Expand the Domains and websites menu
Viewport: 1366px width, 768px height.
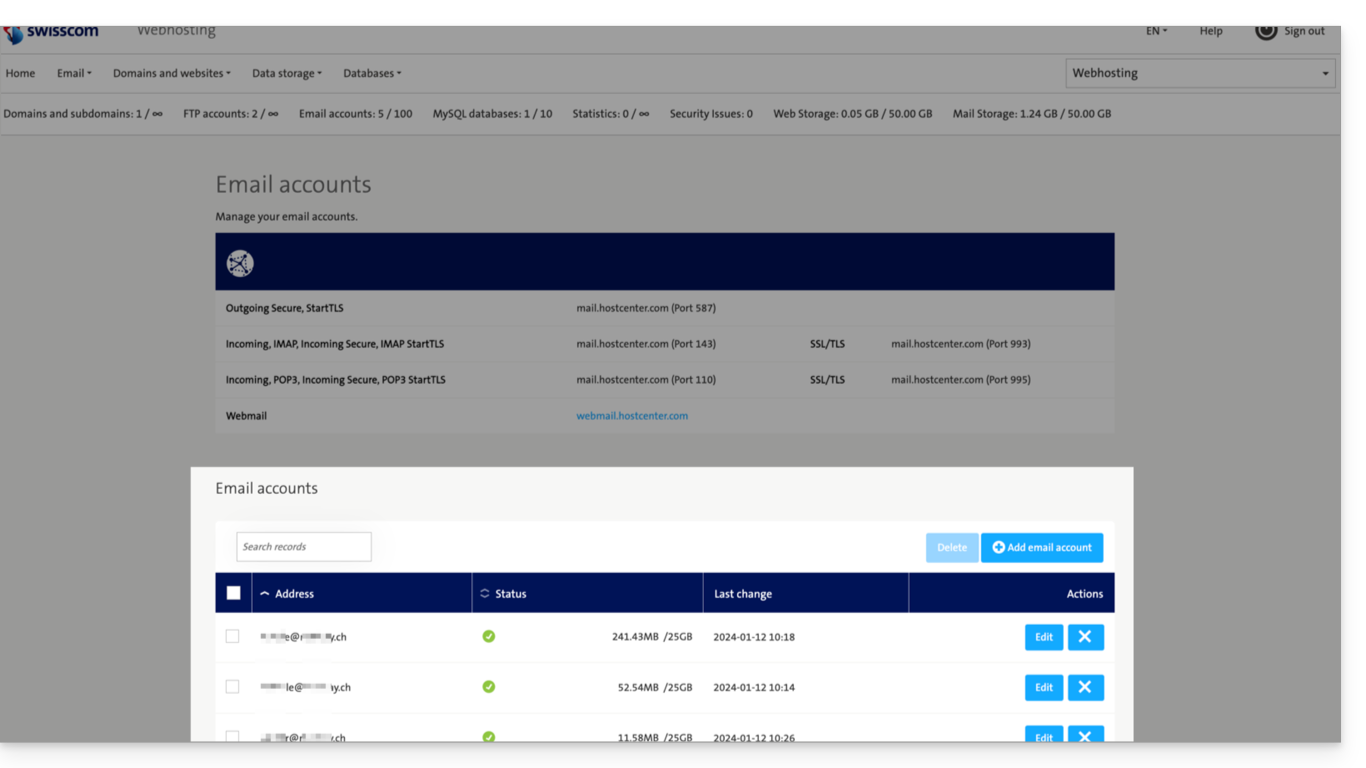click(x=171, y=73)
